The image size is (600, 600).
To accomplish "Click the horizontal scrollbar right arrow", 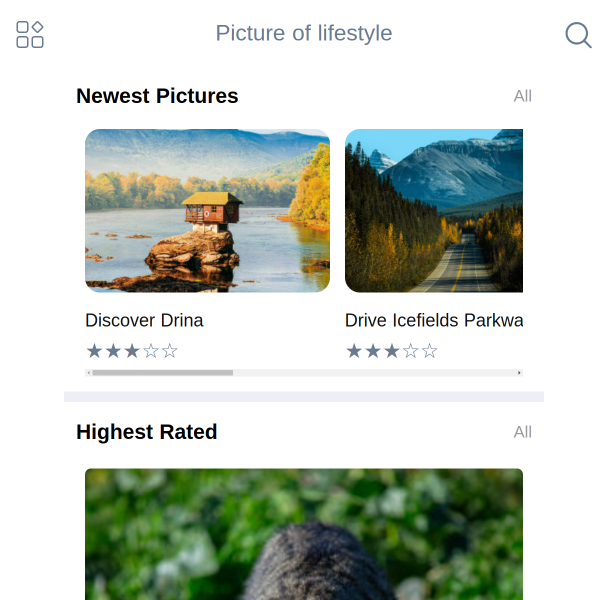I will click(x=519, y=373).
